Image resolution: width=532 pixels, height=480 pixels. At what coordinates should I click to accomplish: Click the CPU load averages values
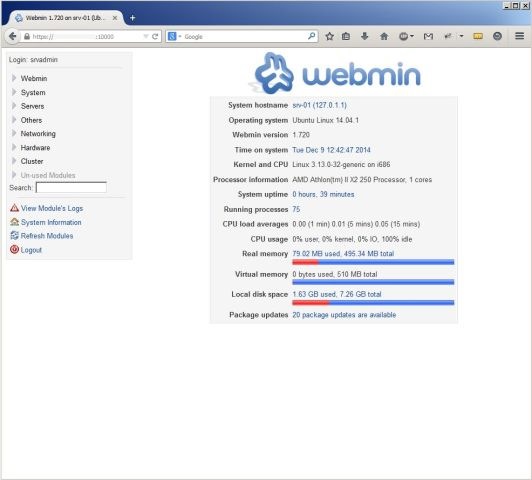(x=356, y=224)
